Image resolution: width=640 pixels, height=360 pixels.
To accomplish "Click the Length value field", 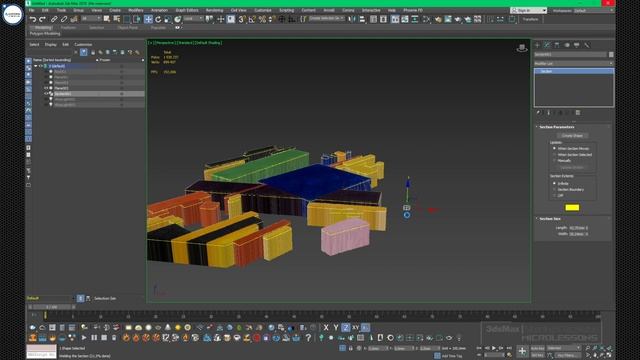I will (577, 228).
